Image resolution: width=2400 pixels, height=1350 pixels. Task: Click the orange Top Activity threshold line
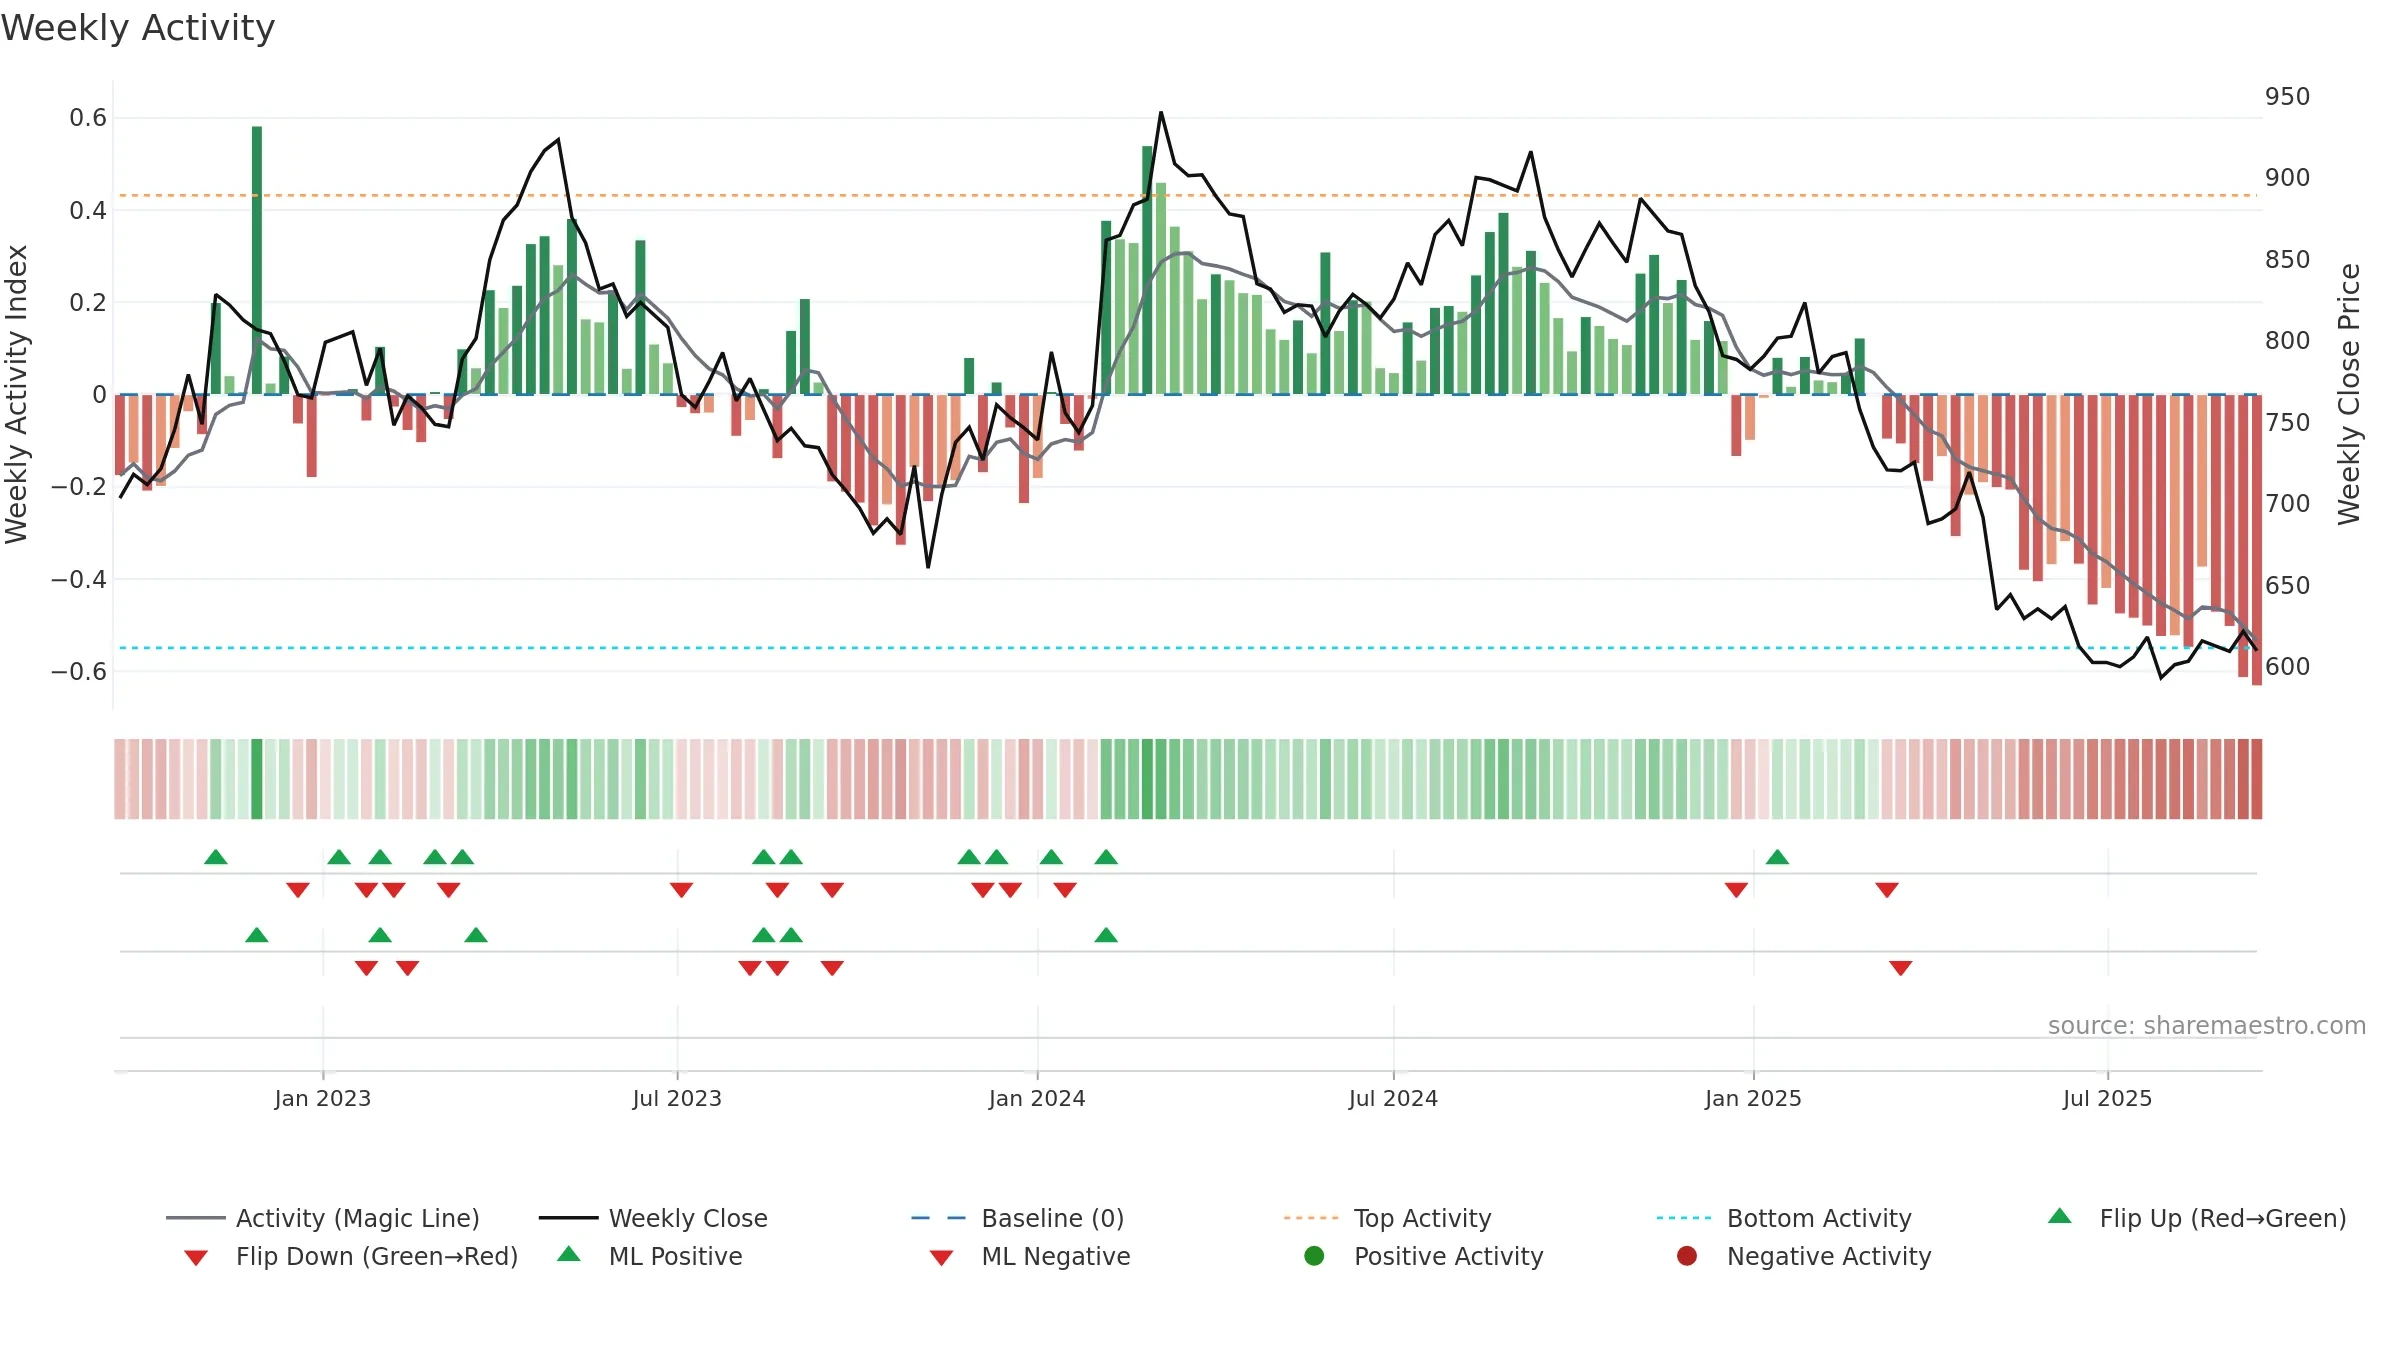[1188, 195]
